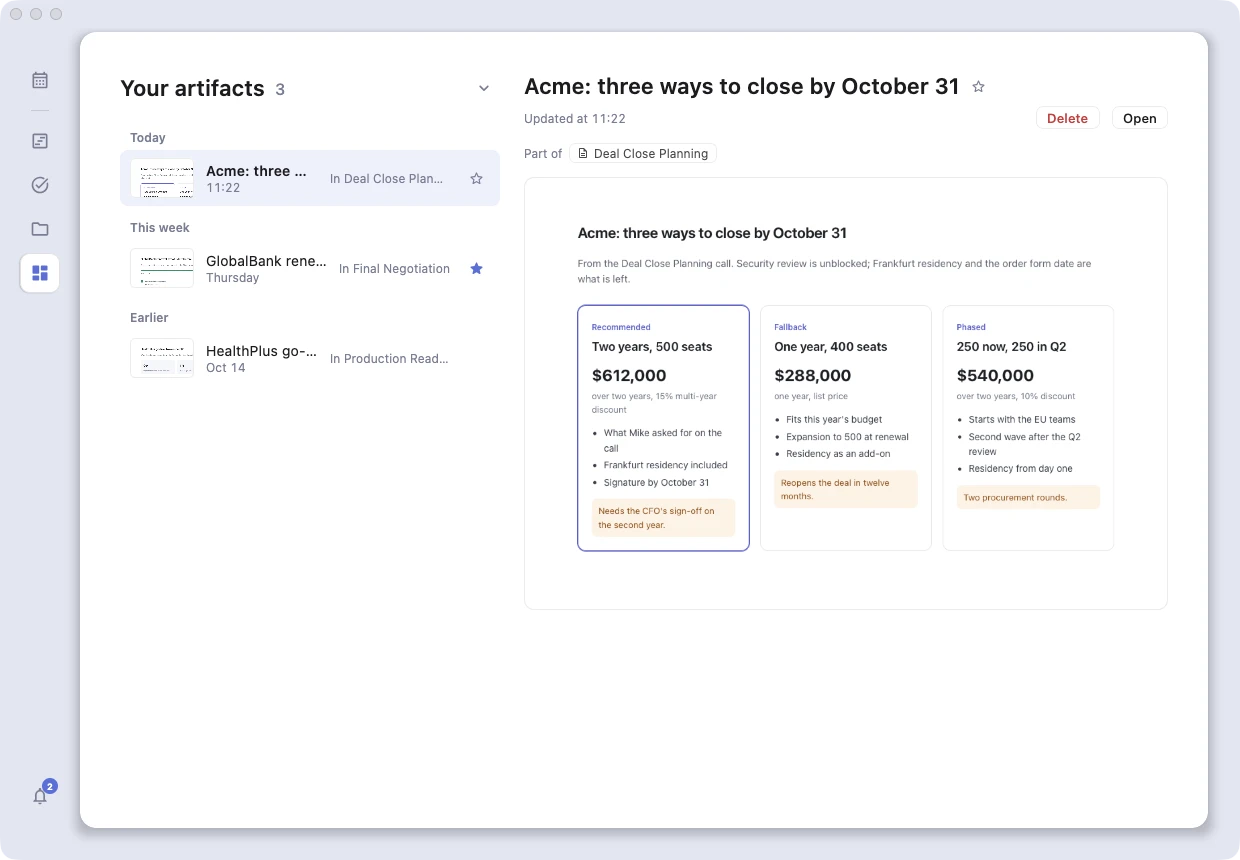
Task: Delete the Acme artifact
Action: (x=1067, y=118)
